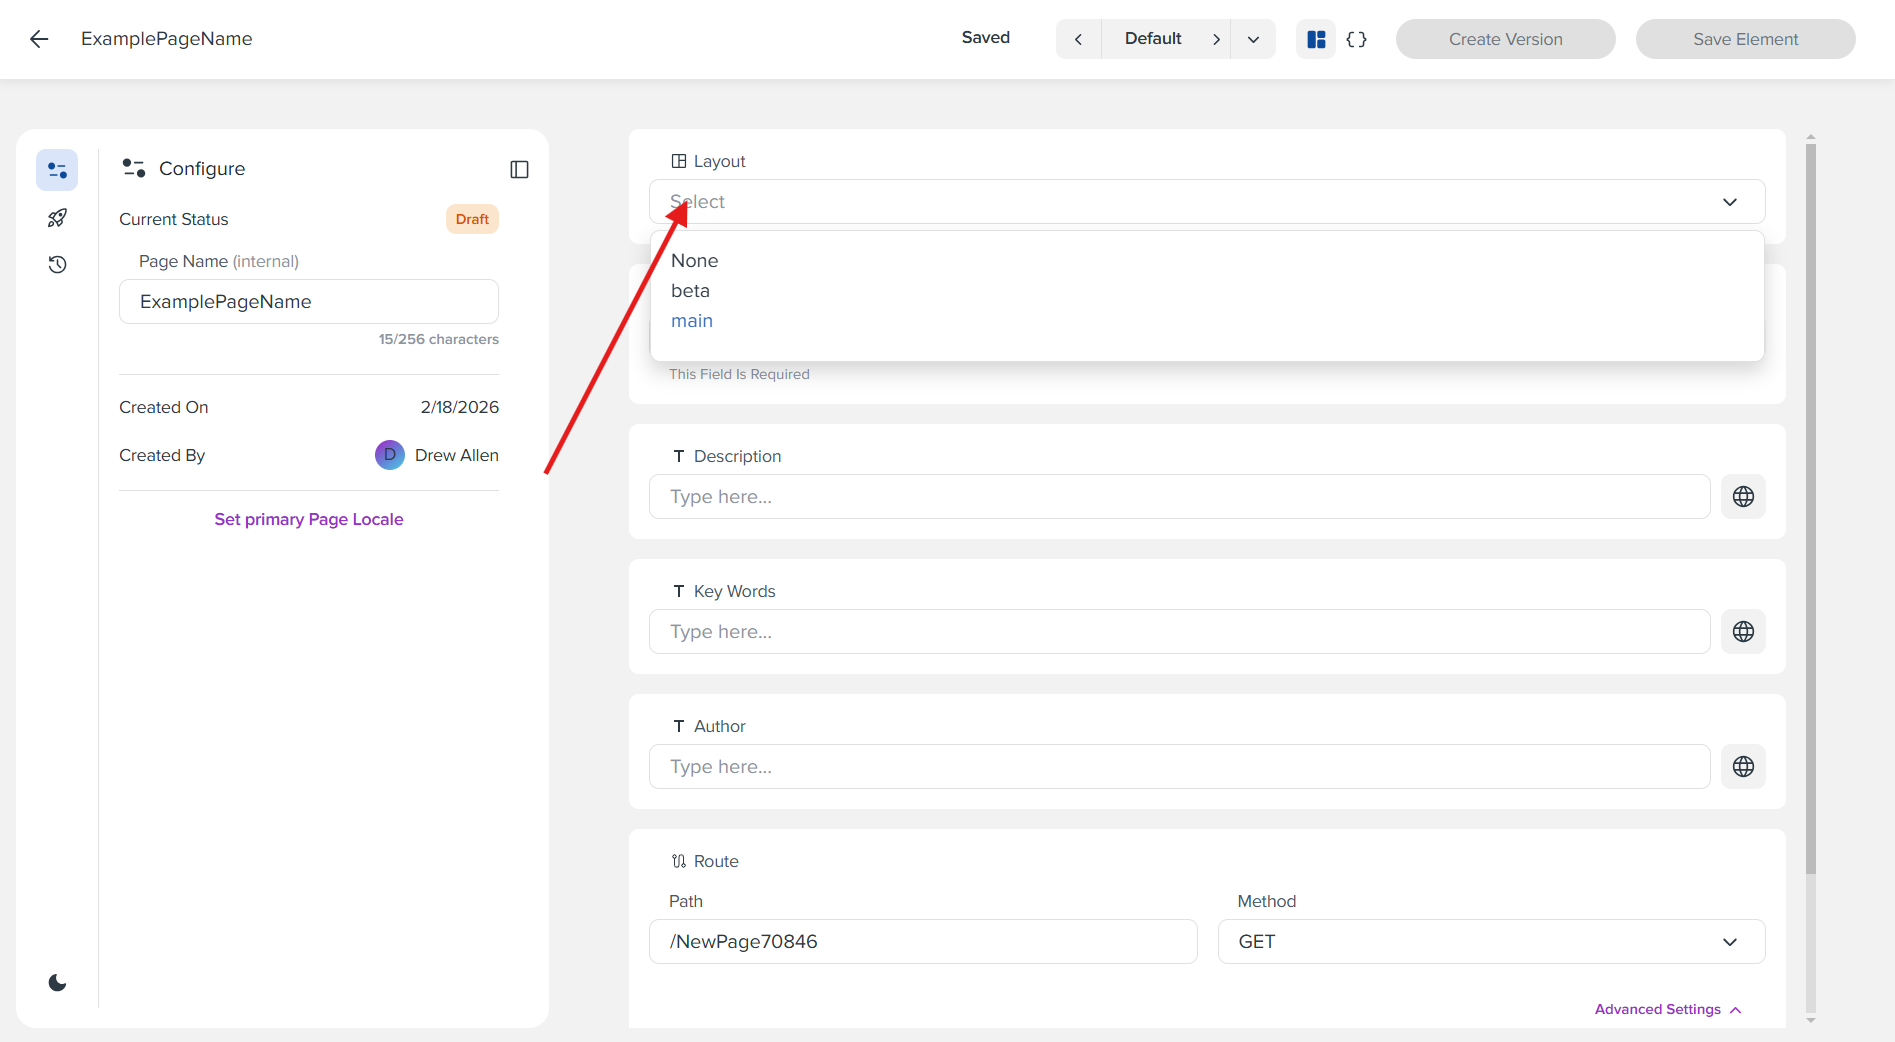The height and width of the screenshot is (1042, 1895).
Task: Open the version history panel
Action: click(x=57, y=264)
